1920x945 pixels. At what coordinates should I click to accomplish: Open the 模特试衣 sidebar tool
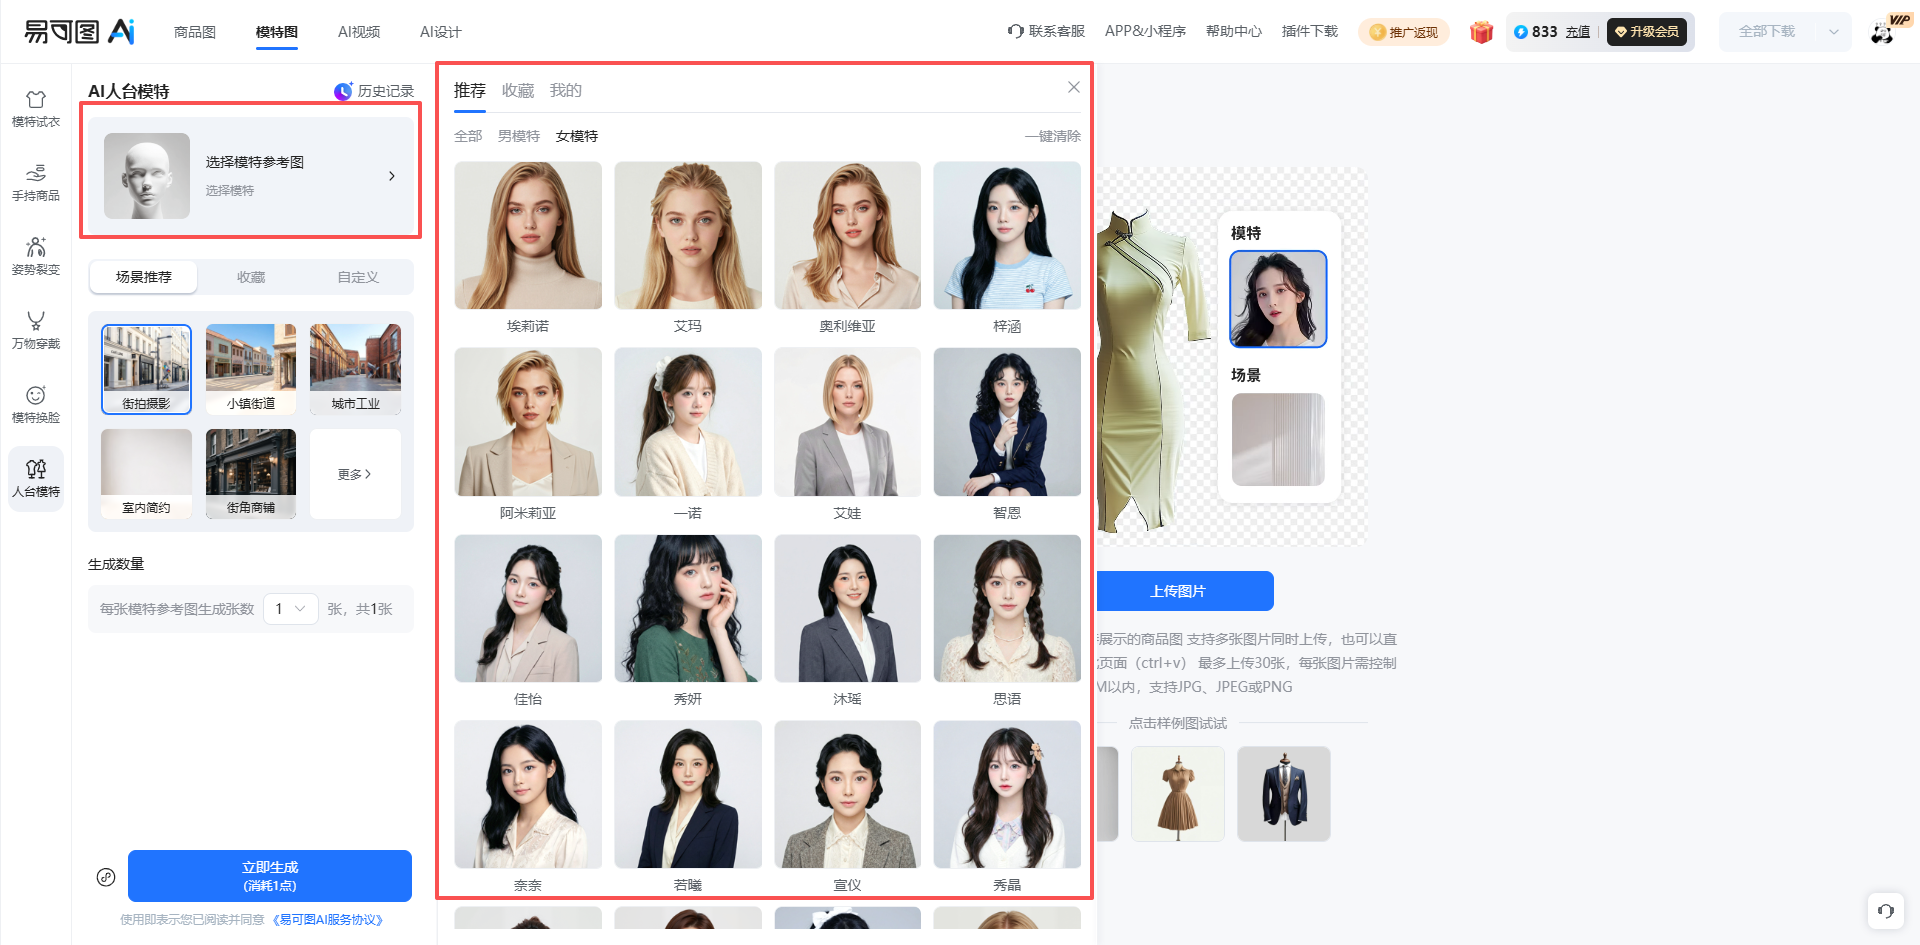point(36,109)
